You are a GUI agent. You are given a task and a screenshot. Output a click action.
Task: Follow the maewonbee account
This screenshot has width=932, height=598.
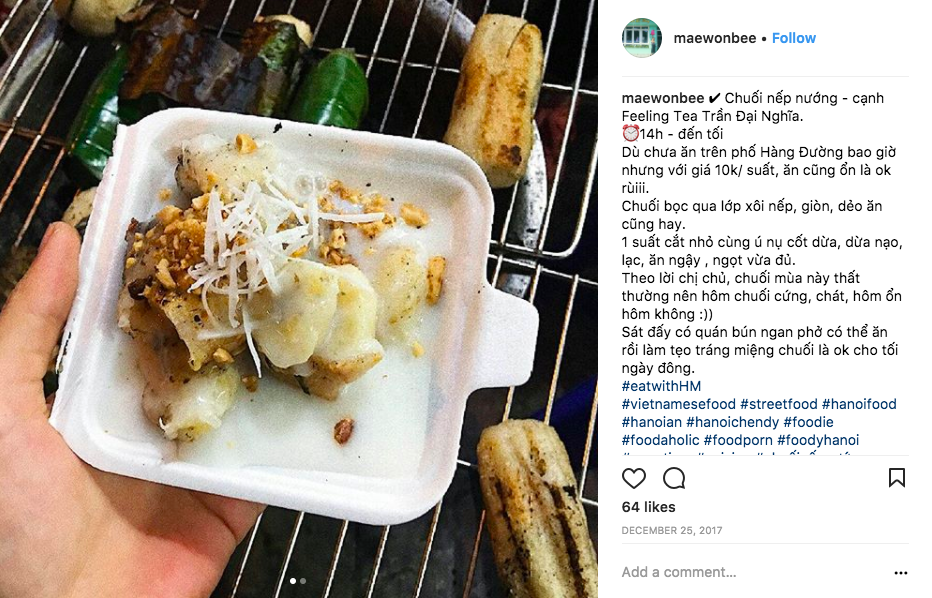pyautogui.click(x=794, y=38)
